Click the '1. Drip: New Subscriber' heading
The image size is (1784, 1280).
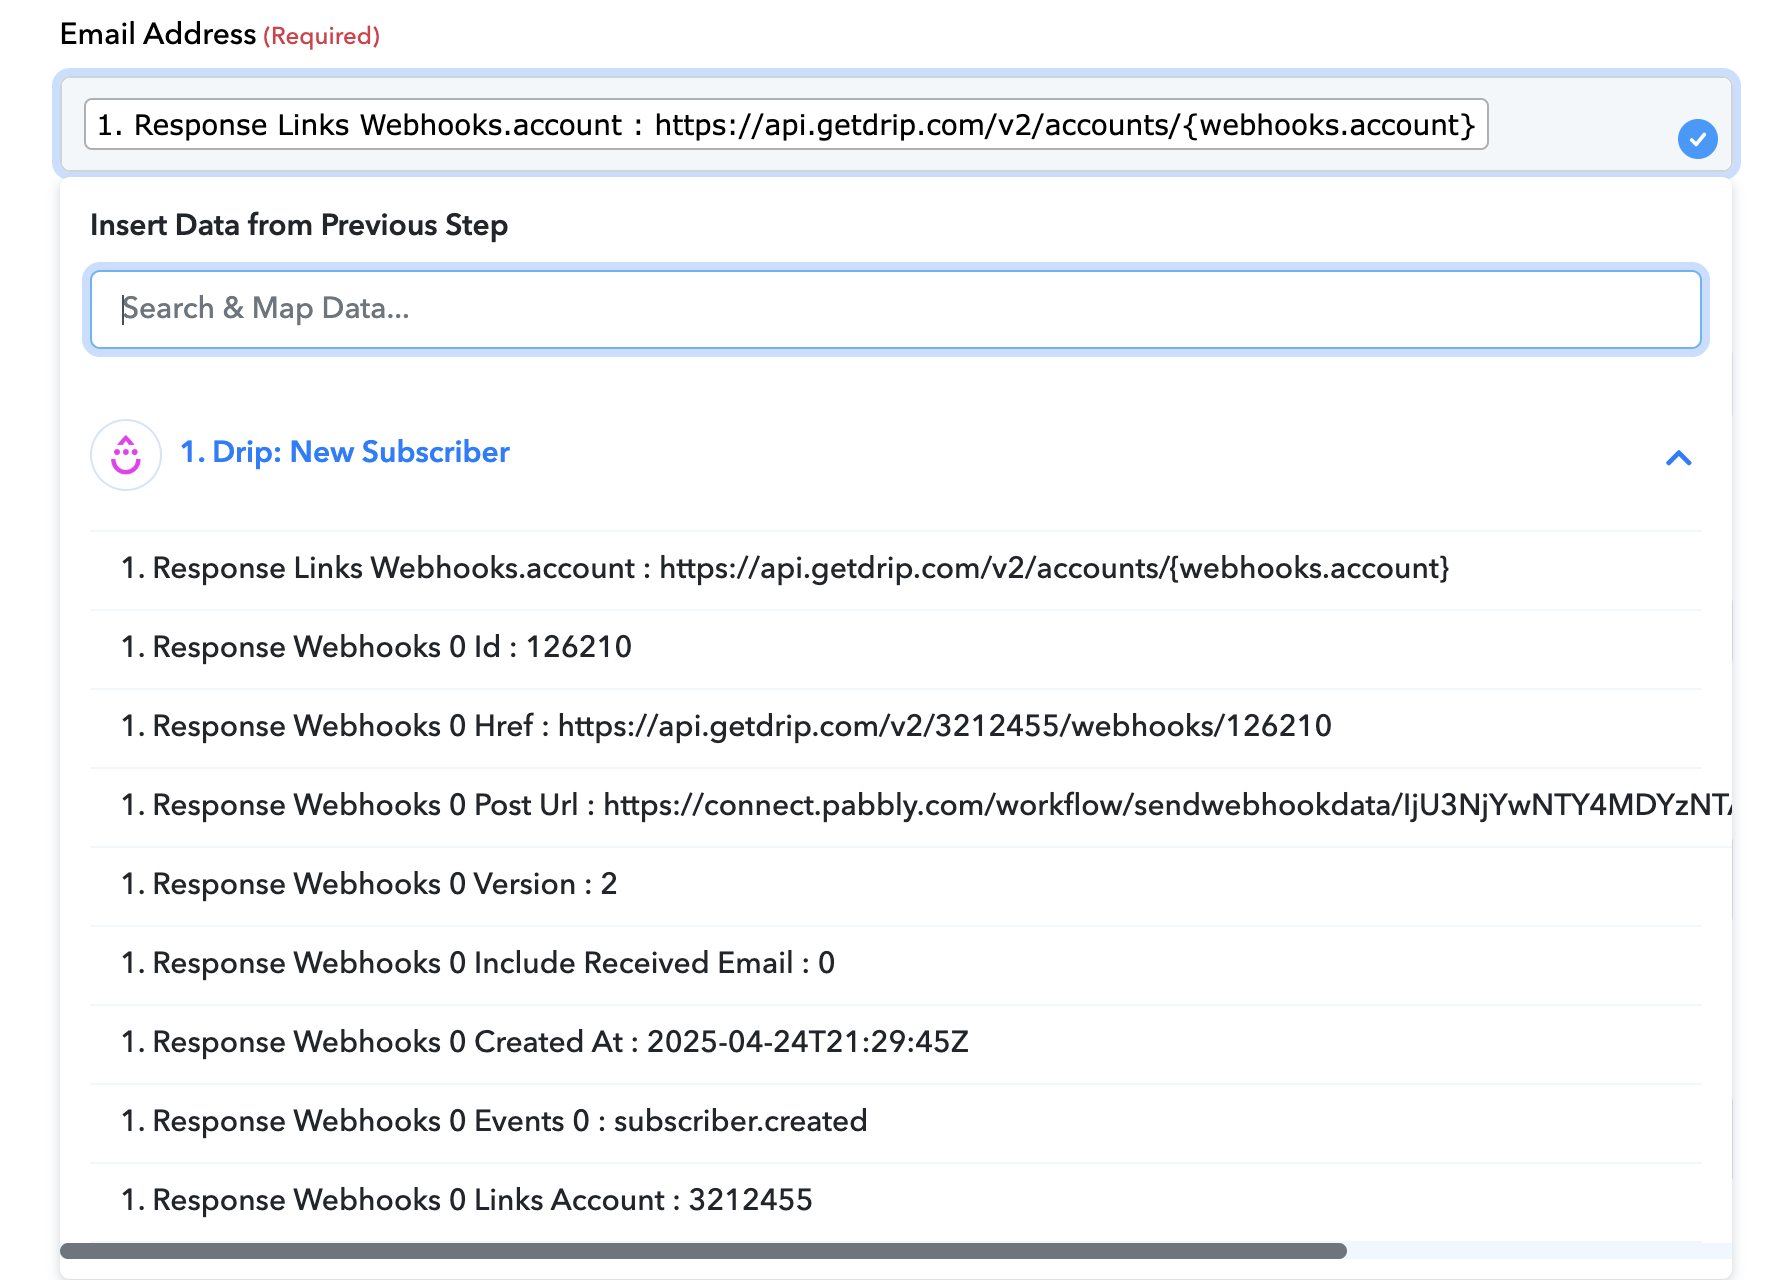[345, 452]
